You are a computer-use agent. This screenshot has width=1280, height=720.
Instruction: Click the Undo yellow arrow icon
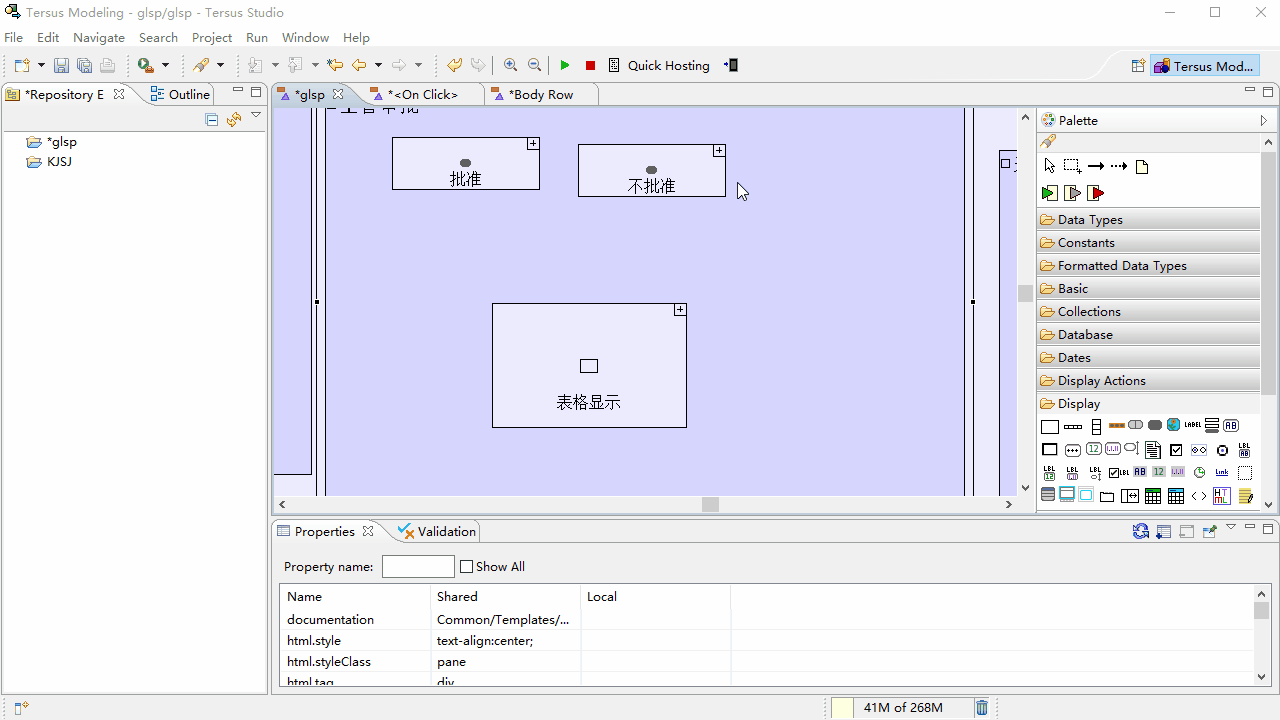(x=454, y=65)
